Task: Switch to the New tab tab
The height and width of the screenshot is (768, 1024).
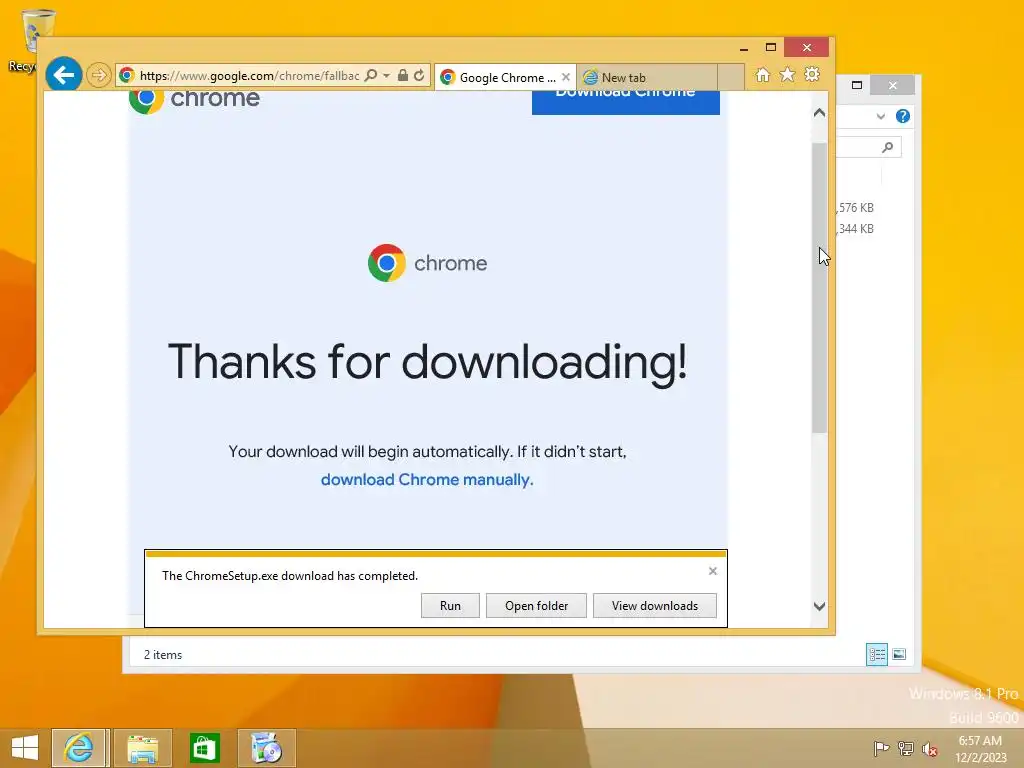Action: click(647, 78)
